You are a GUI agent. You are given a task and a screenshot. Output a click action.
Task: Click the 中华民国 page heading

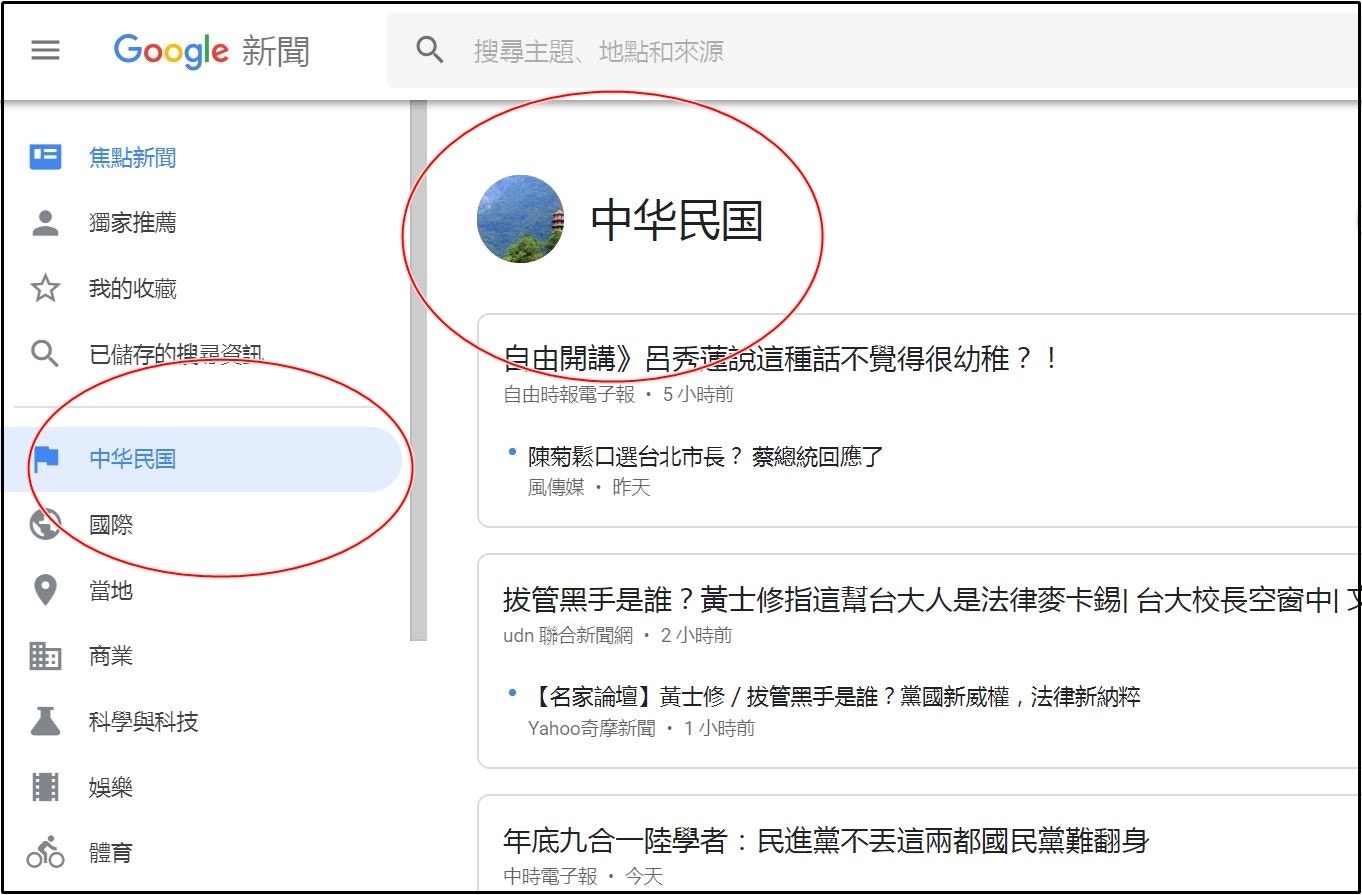pos(677,221)
